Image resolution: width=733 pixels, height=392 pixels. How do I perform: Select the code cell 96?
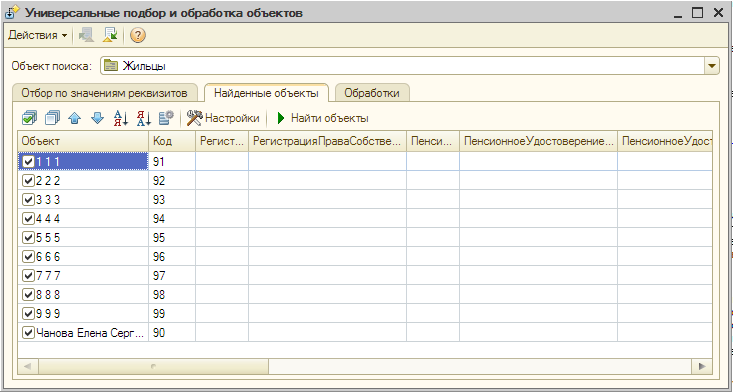point(172,257)
